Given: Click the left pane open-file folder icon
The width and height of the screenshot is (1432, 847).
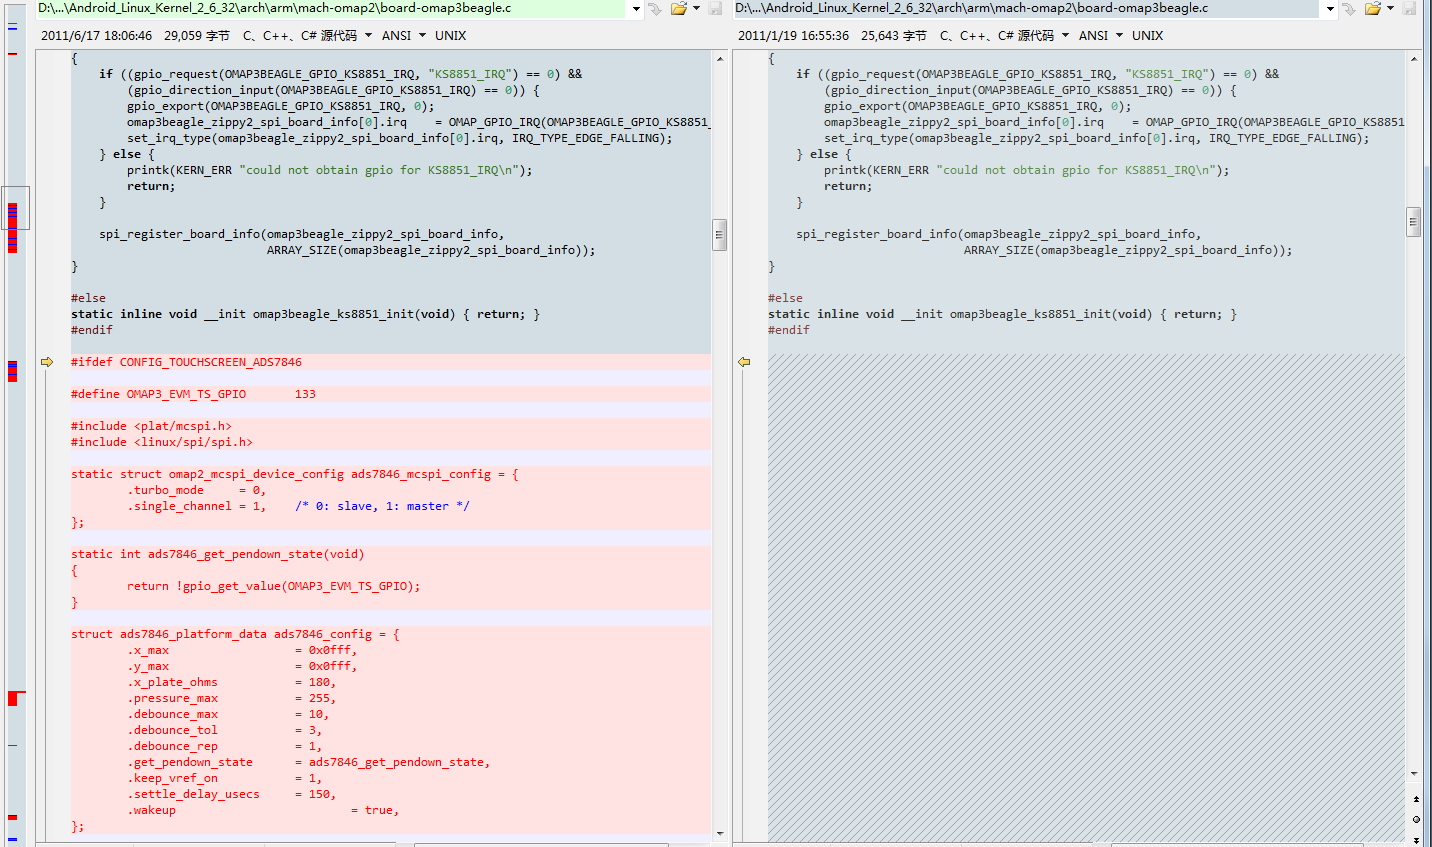Looking at the screenshot, I should pyautogui.click(x=678, y=9).
